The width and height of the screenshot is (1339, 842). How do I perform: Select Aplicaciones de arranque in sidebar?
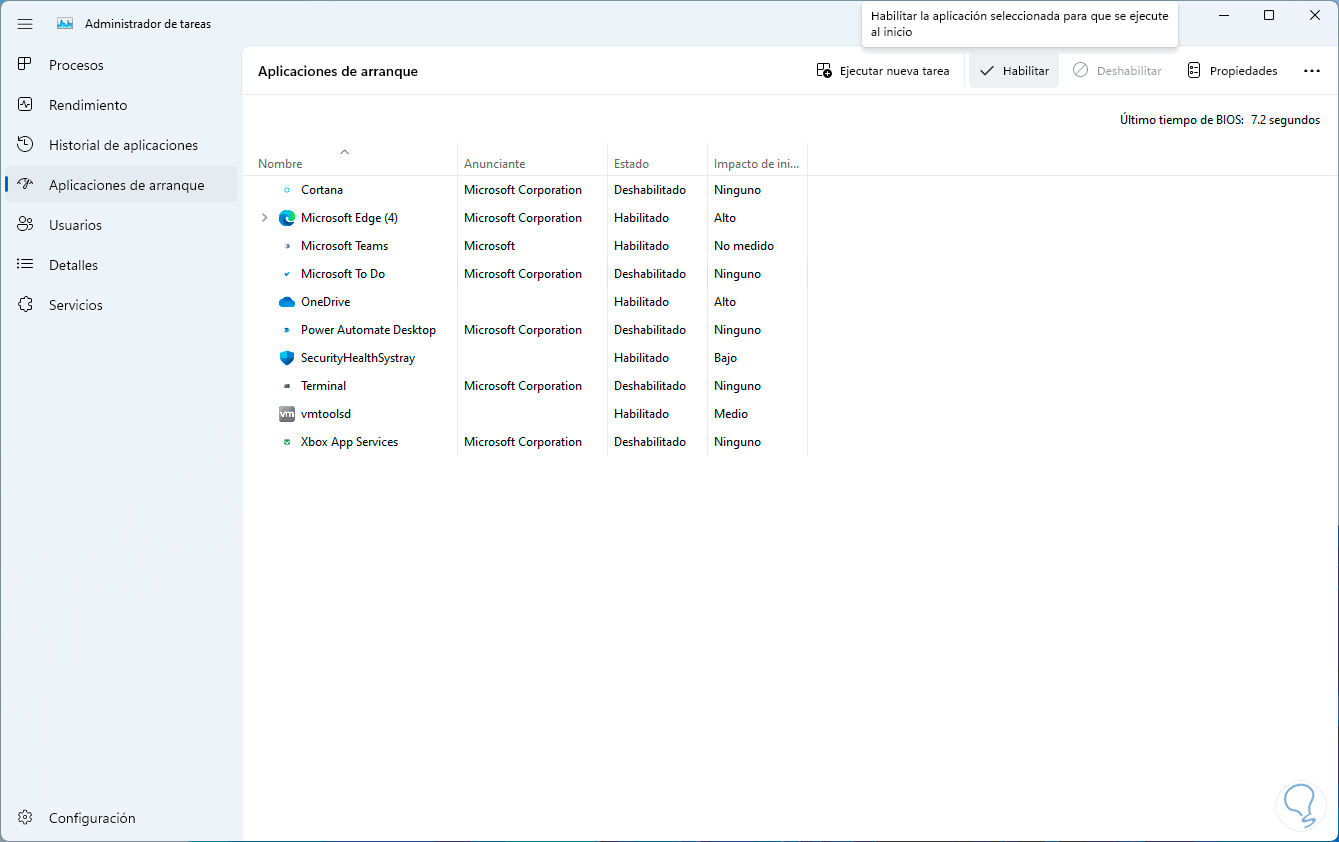click(x=121, y=185)
